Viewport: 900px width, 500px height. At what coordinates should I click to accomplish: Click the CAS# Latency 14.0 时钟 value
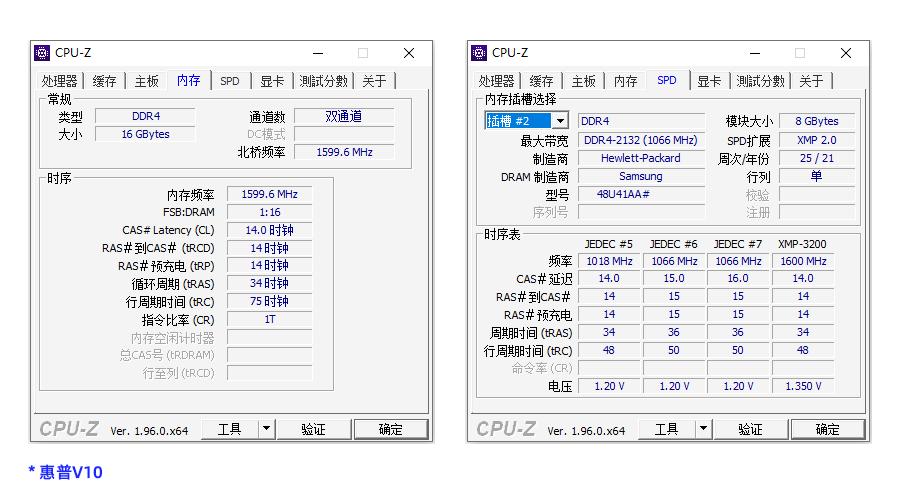tap(270, 230)
